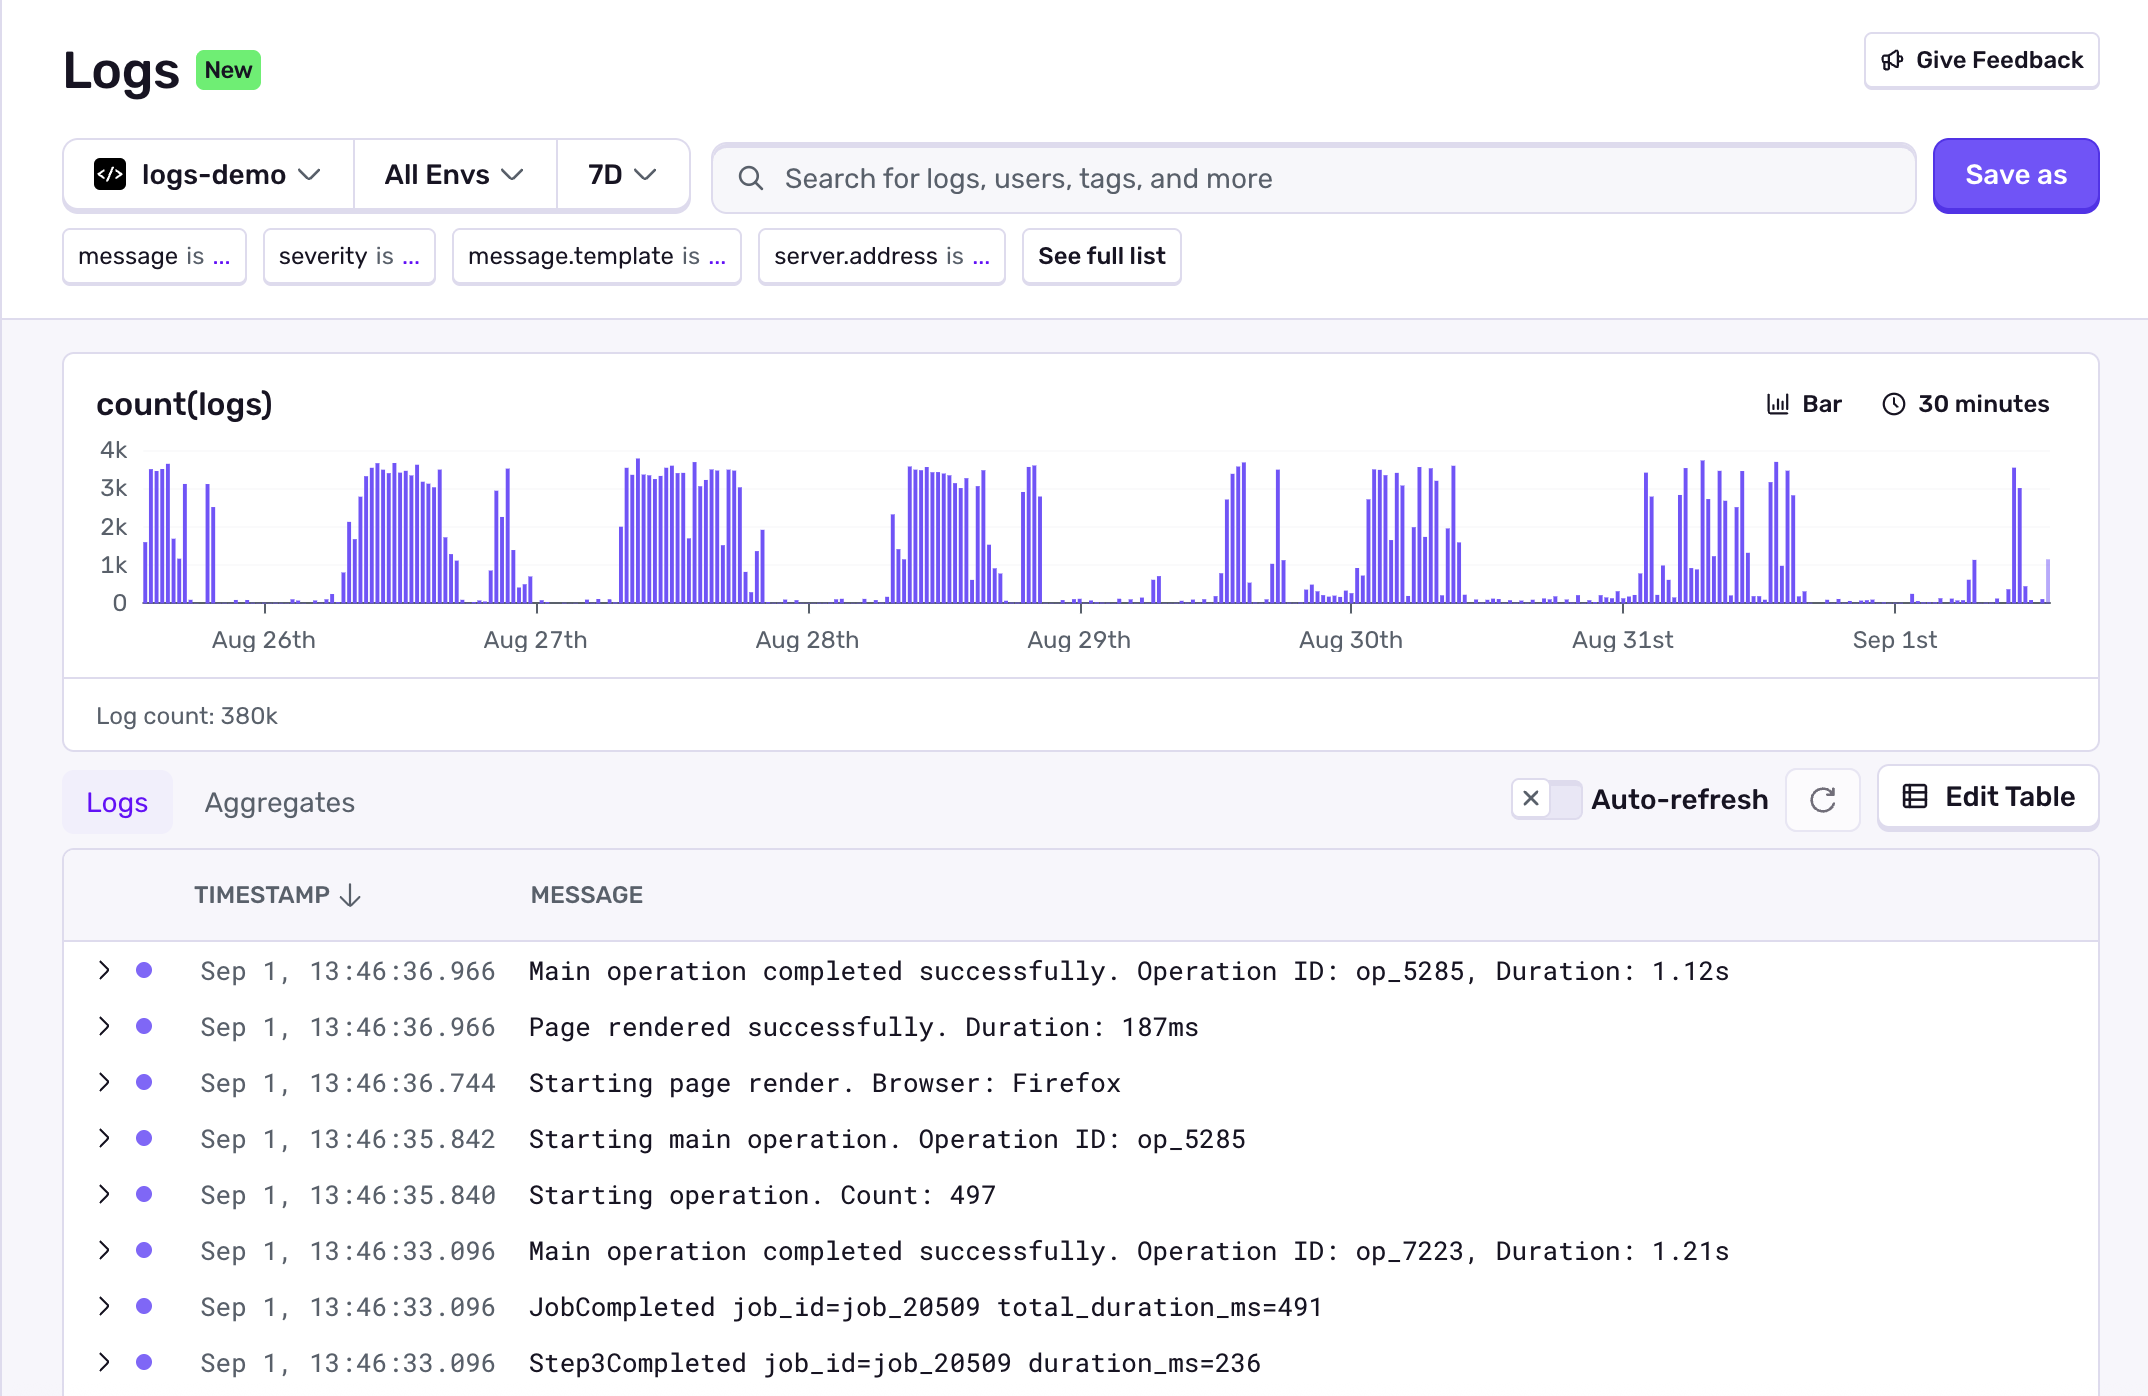Click the logs-demo project code icon
Viewport: 2148px width, 1396px height.
click(110, 174)
